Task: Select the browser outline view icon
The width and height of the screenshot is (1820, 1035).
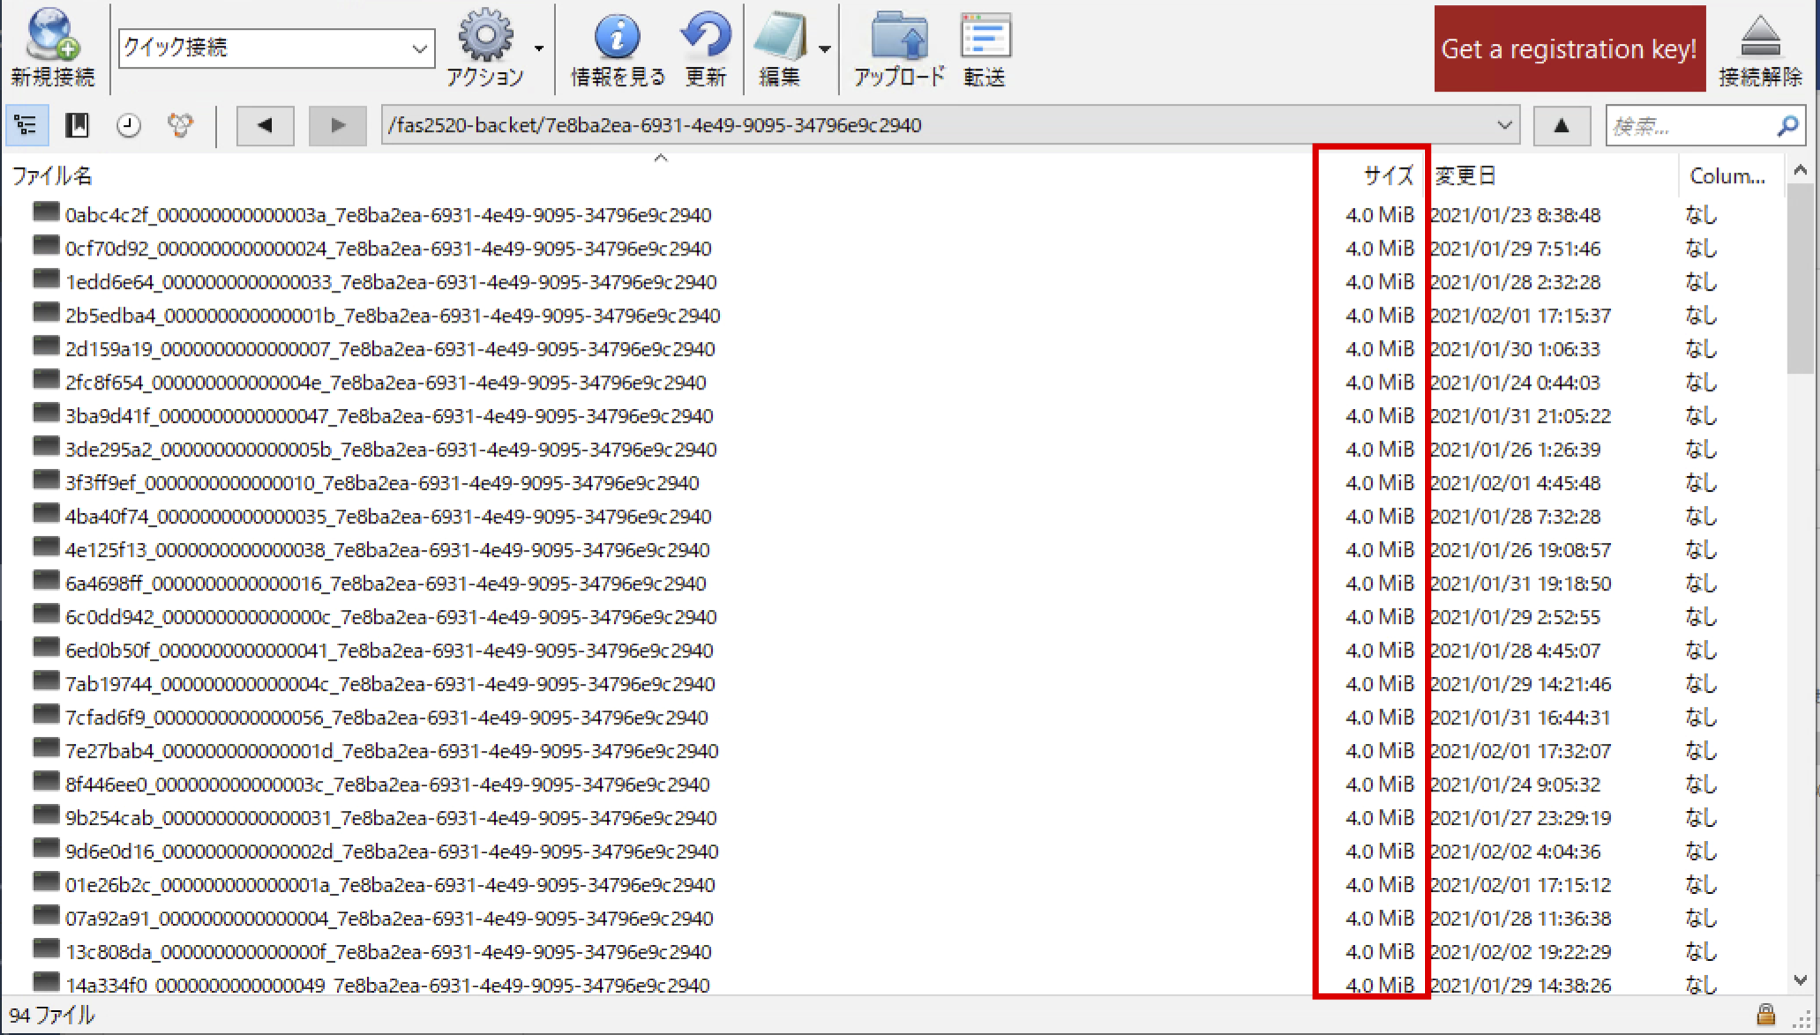Action: (x=26, y=125)
